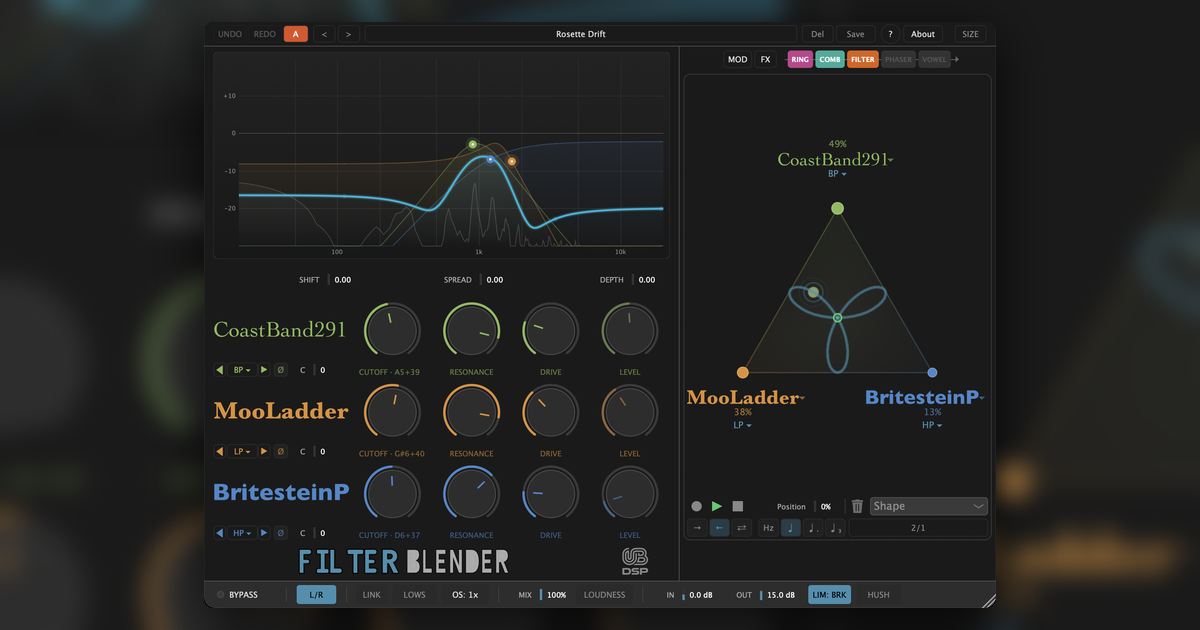Toggle LIM: BRK limiter

coord(830,595)
